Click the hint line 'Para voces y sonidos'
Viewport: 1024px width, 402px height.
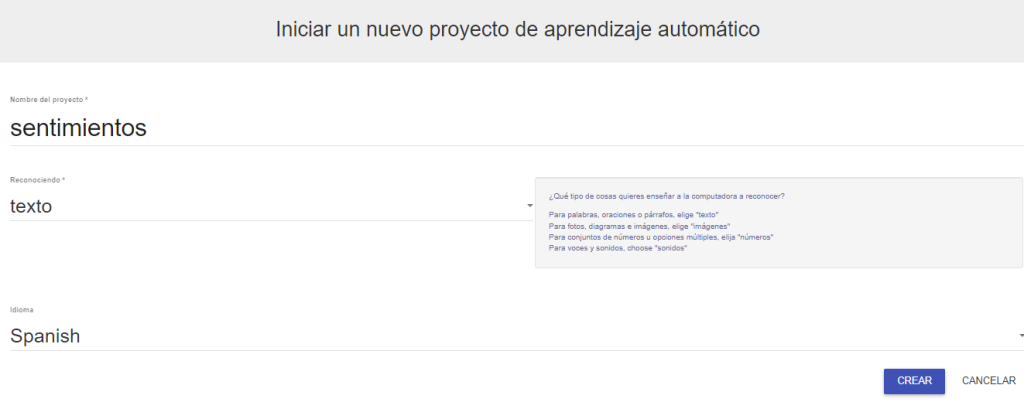coord(618,248)
